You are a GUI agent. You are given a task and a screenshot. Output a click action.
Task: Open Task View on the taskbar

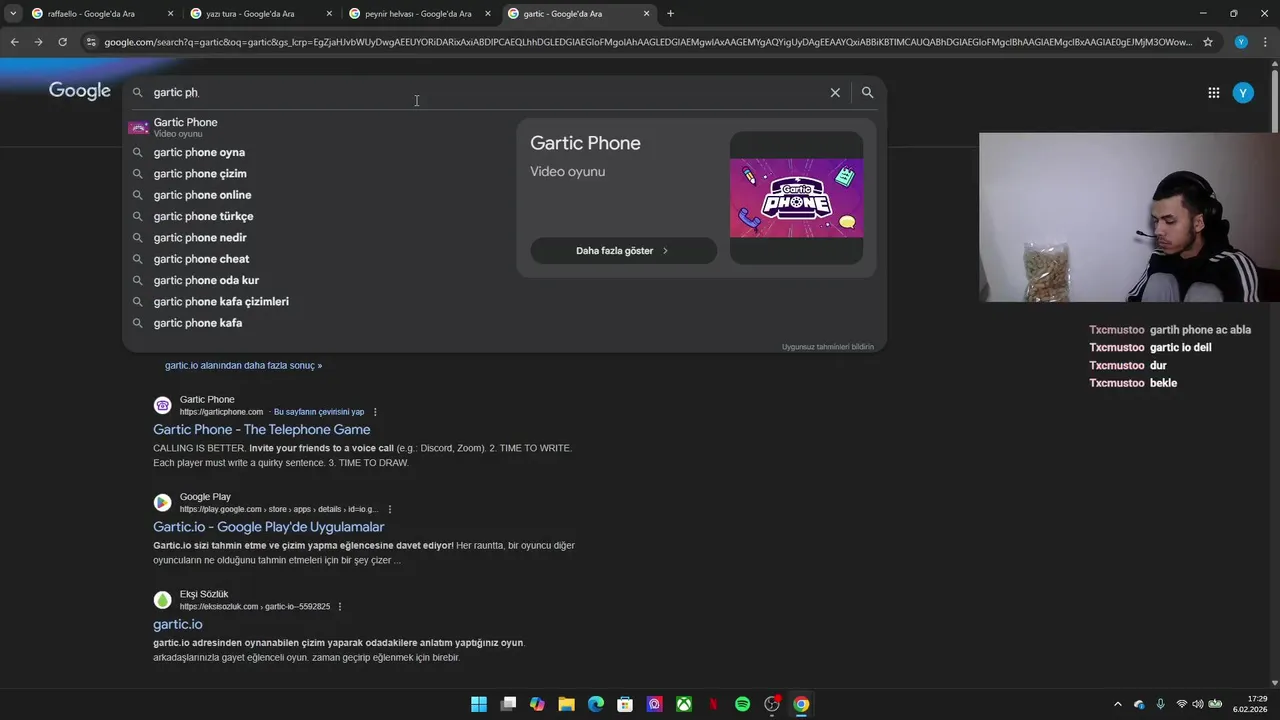coord(508,704)
